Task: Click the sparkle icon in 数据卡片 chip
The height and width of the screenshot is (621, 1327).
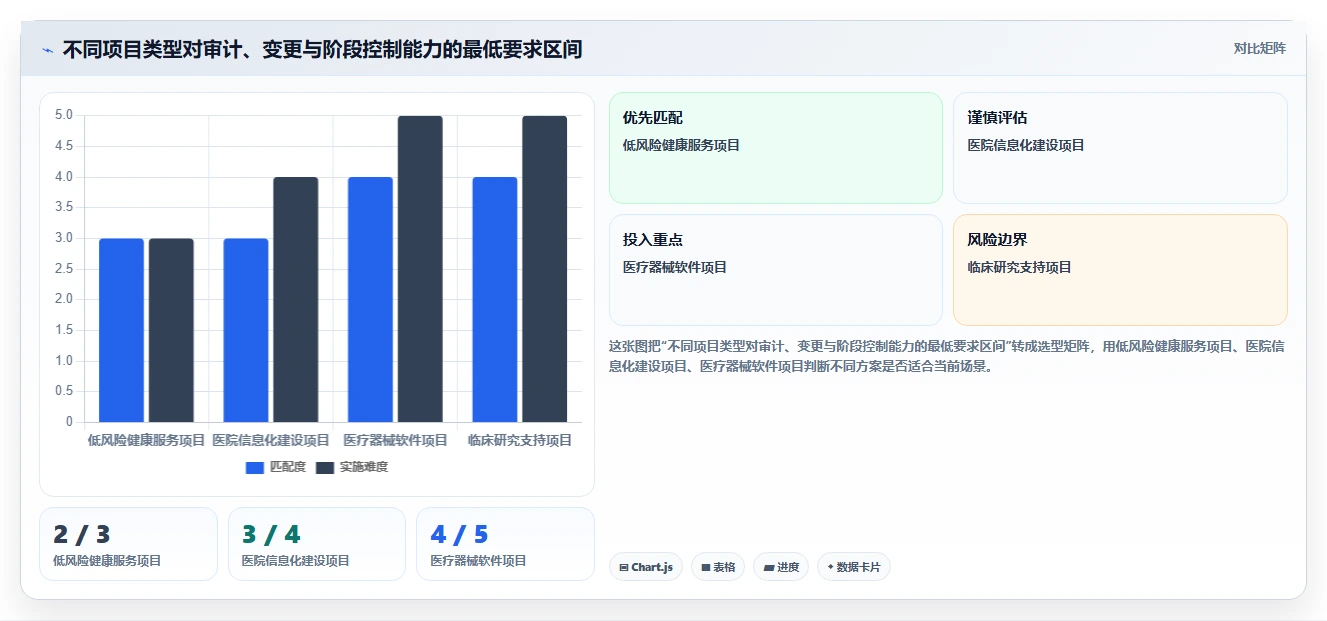Action: point(830,567)
